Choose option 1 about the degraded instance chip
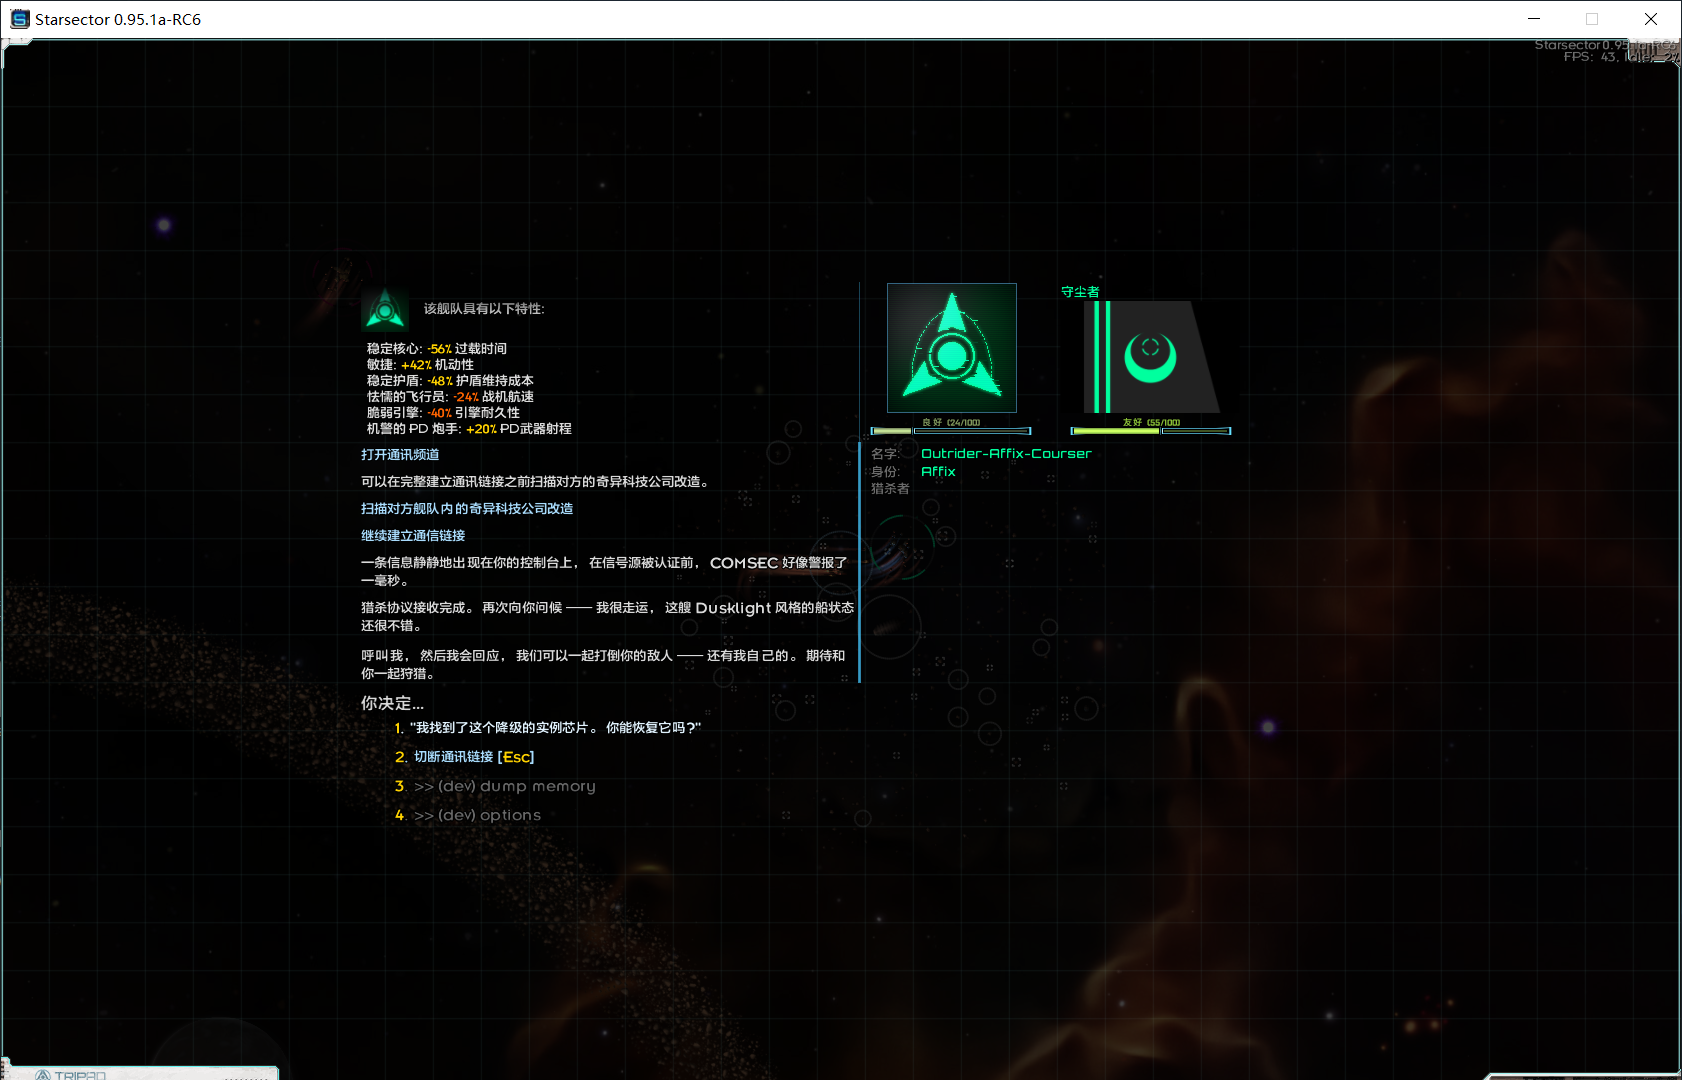This screenshot has width=1682, height=1080. (554, 728)
